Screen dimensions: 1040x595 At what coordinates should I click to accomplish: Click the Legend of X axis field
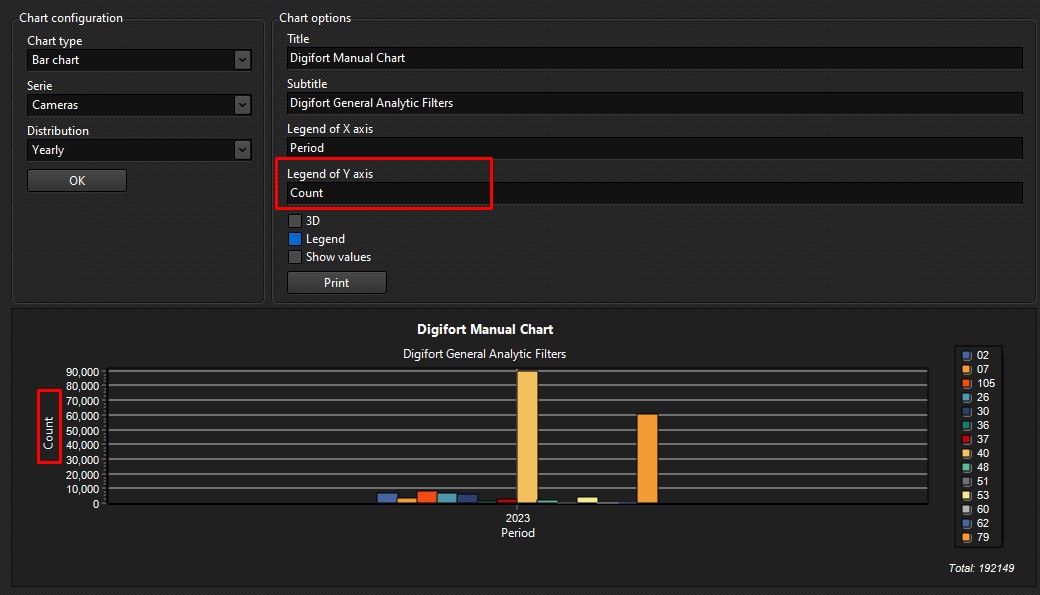(x=655, y=148)
